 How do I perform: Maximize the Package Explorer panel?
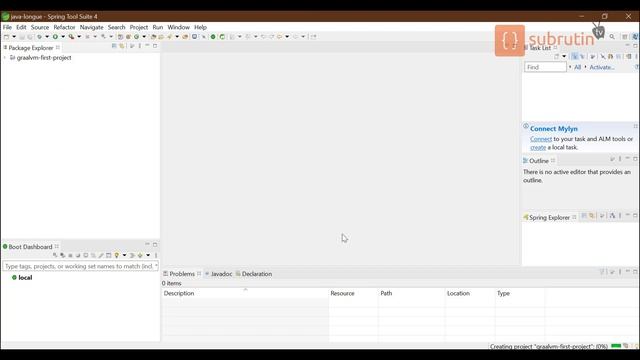tap(155, 46)
